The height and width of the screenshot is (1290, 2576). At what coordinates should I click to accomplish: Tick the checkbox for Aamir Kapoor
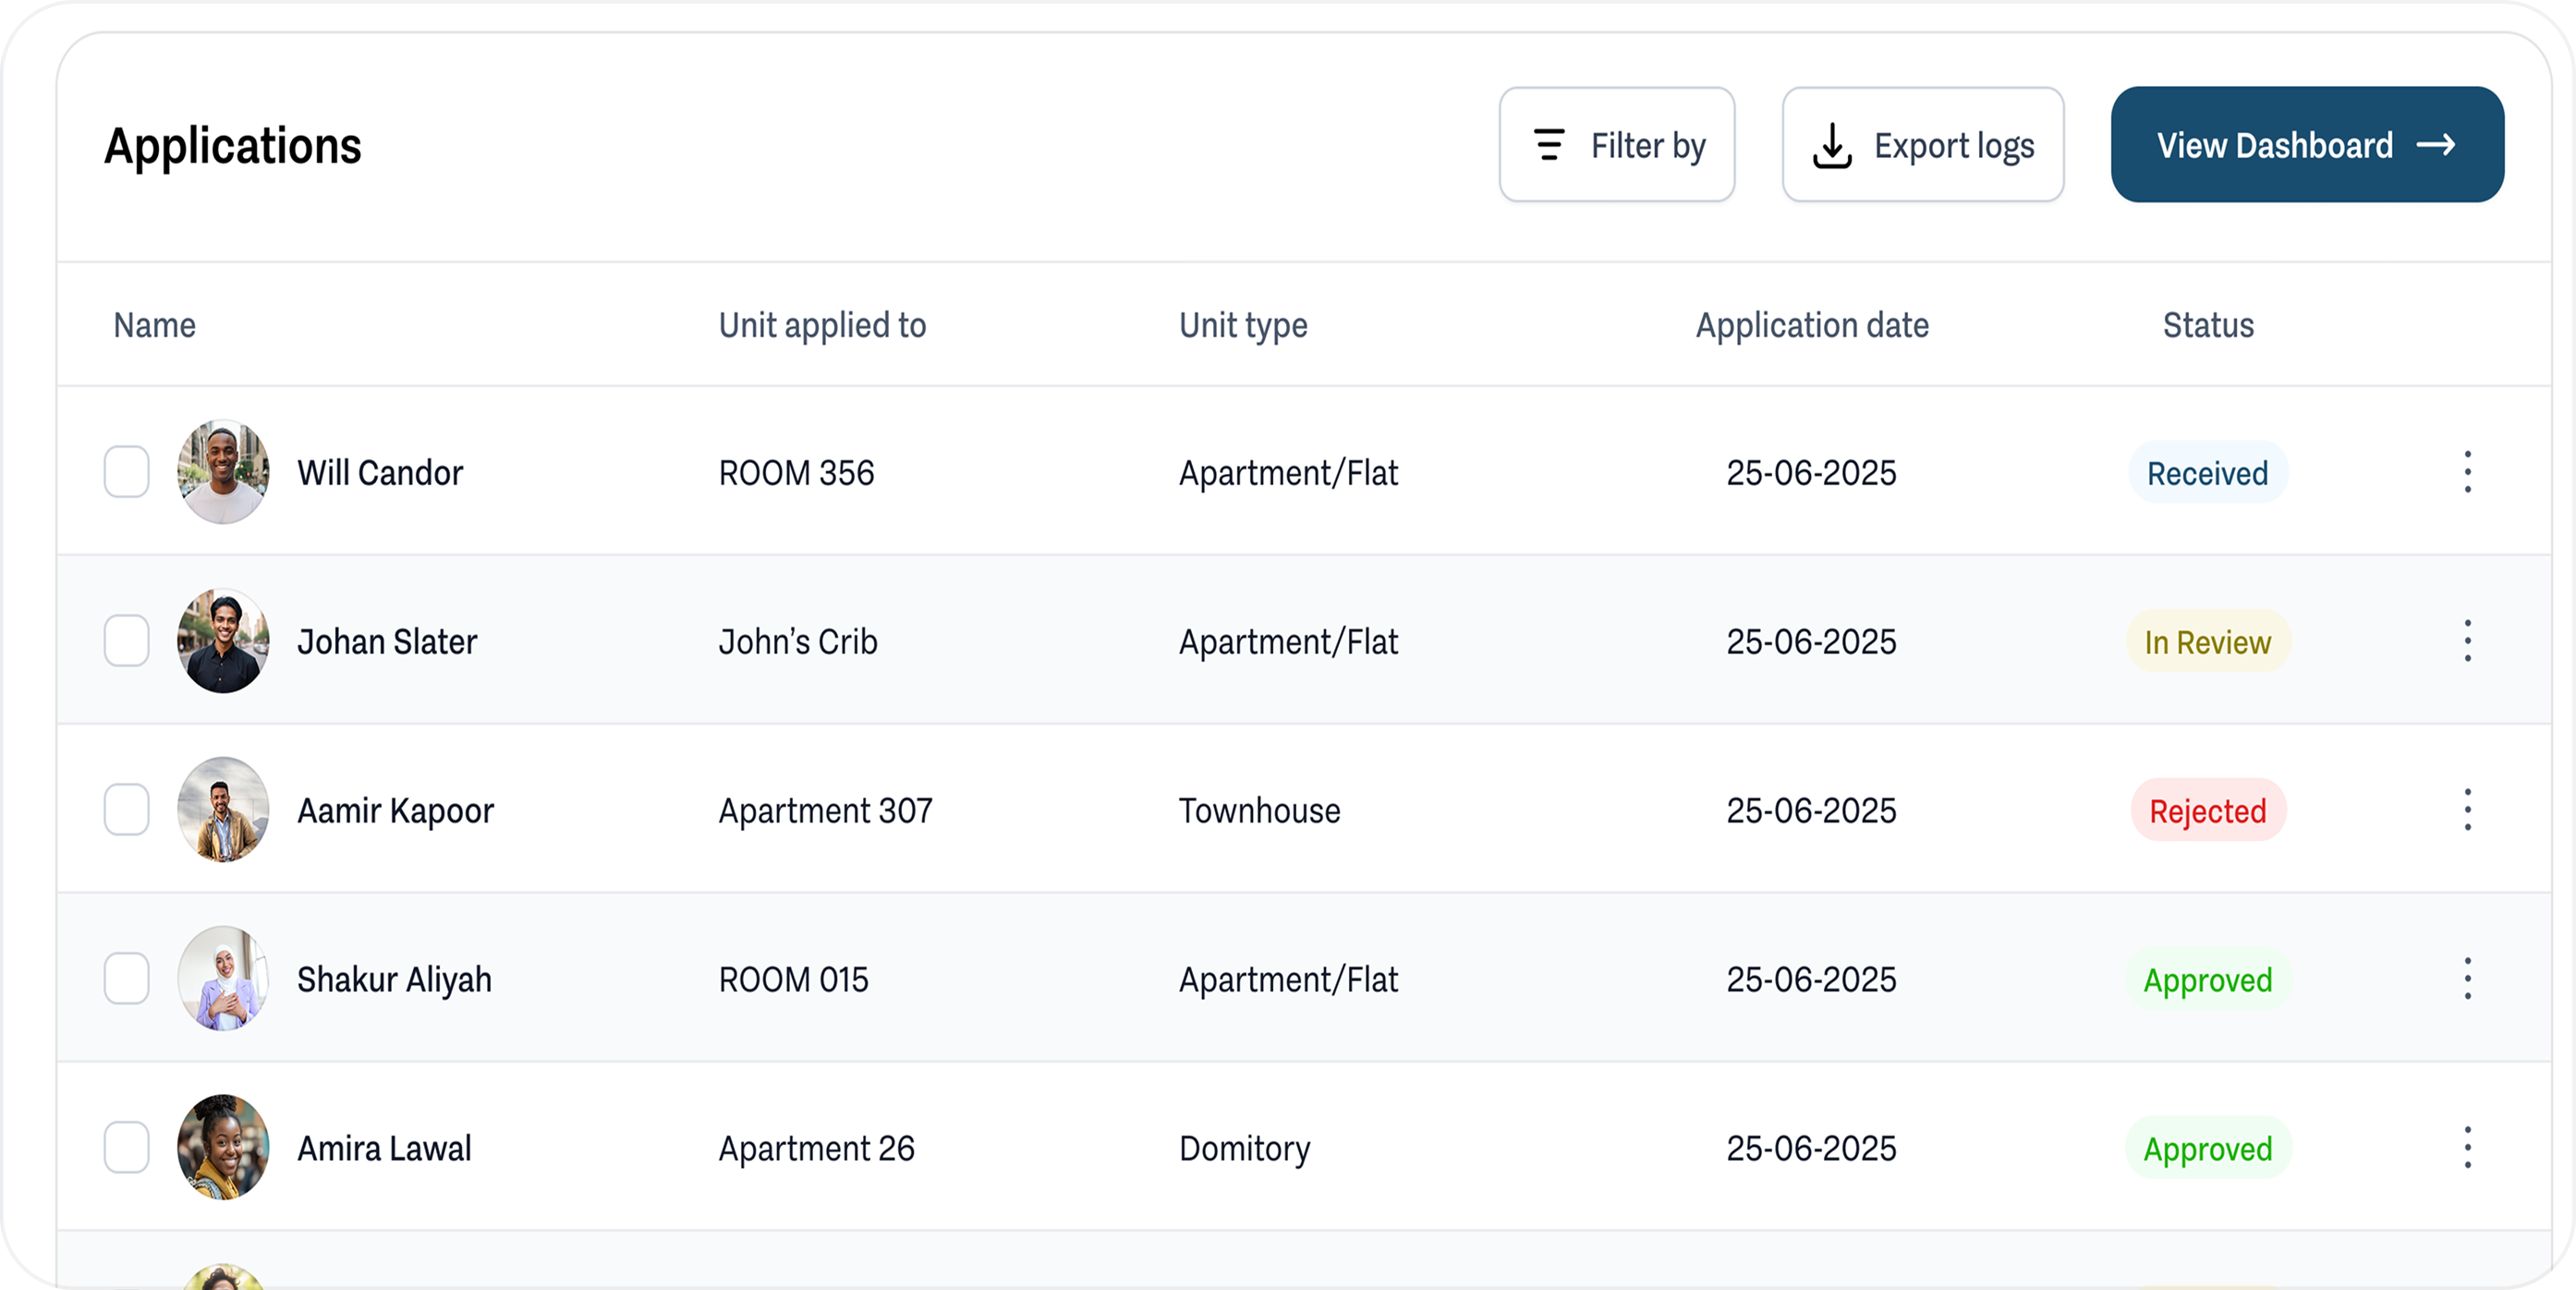pos(127,810)
